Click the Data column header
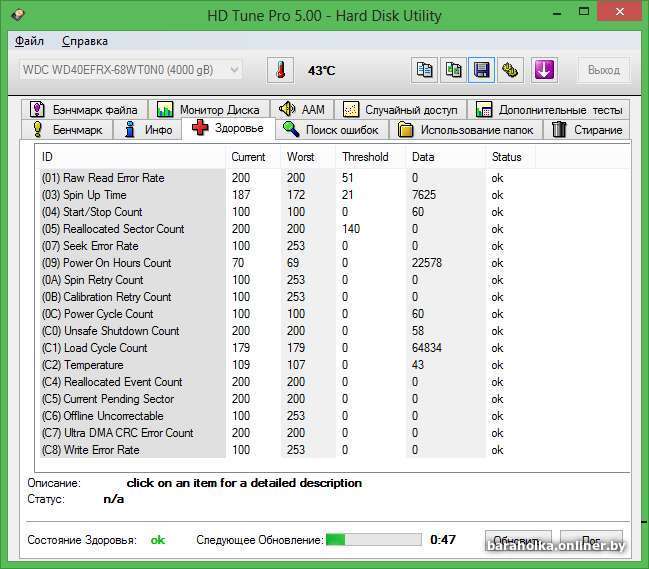 (x=446, y=157)
